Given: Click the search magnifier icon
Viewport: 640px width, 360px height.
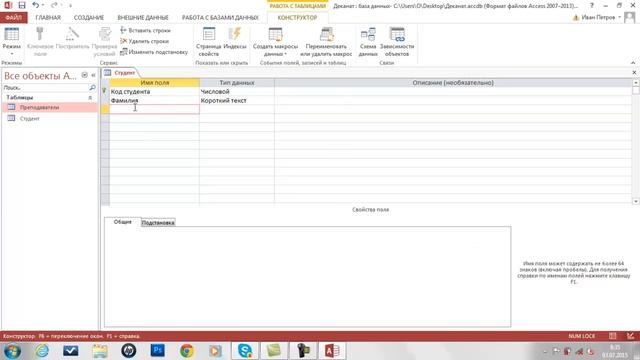Looking at the screenshot, I should click(x=92, y=87).
